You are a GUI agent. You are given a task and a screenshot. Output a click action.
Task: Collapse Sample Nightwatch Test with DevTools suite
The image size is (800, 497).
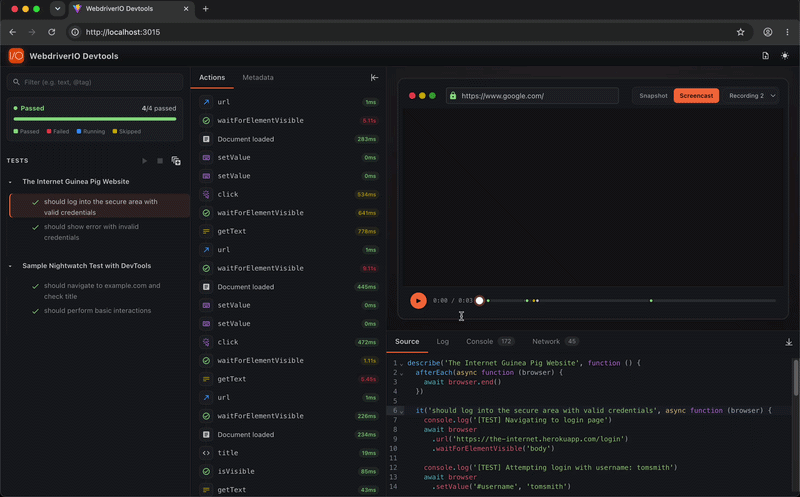tap(10, 266)
